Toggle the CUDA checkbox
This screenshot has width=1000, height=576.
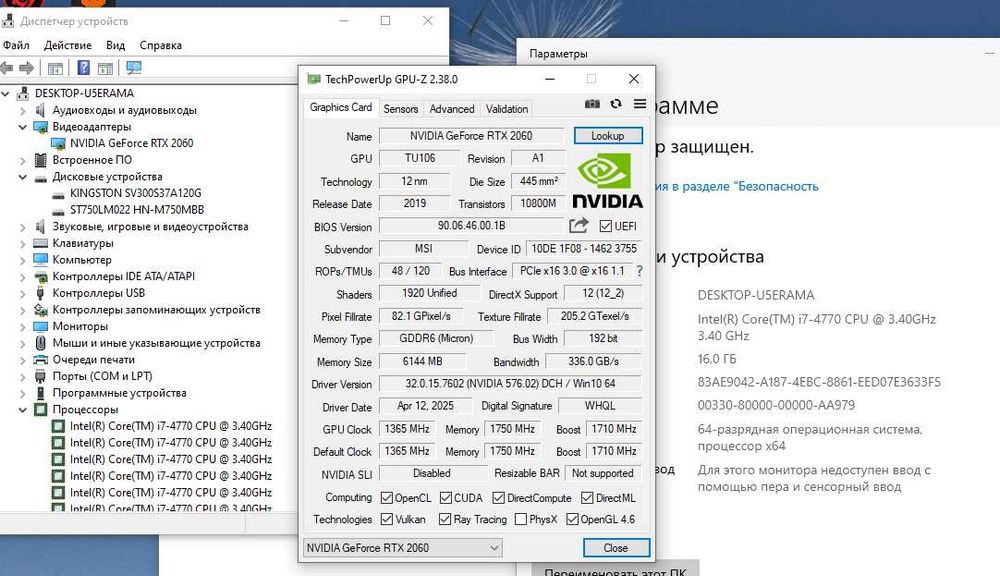click(446, 498)
